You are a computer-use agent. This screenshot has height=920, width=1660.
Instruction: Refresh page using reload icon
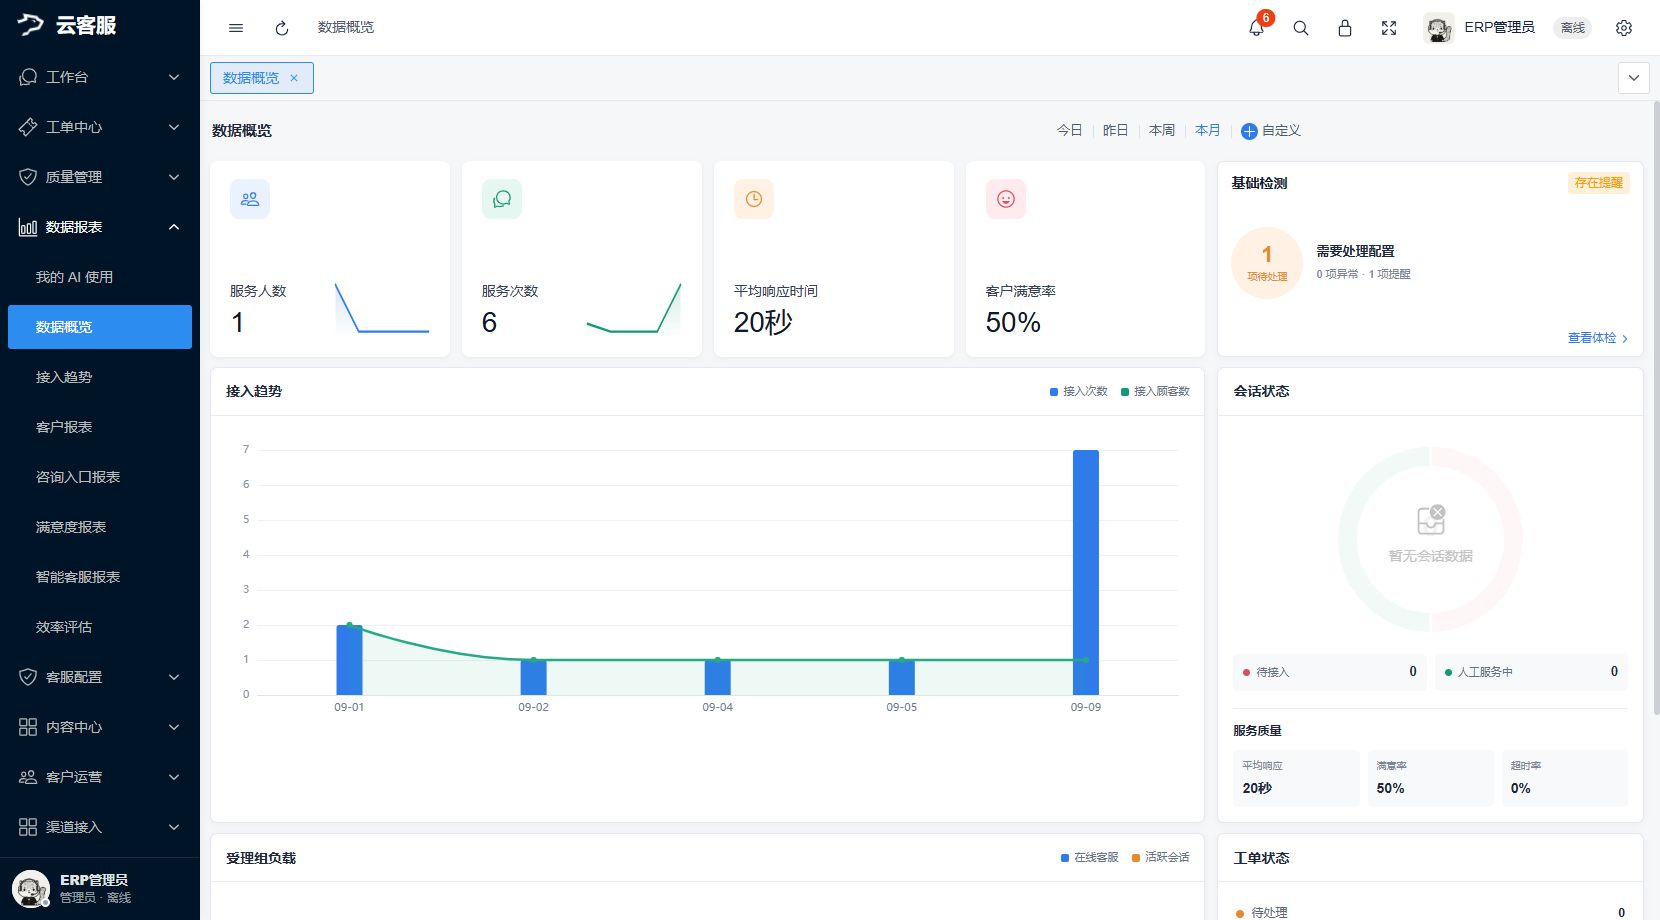pos(282,28)
